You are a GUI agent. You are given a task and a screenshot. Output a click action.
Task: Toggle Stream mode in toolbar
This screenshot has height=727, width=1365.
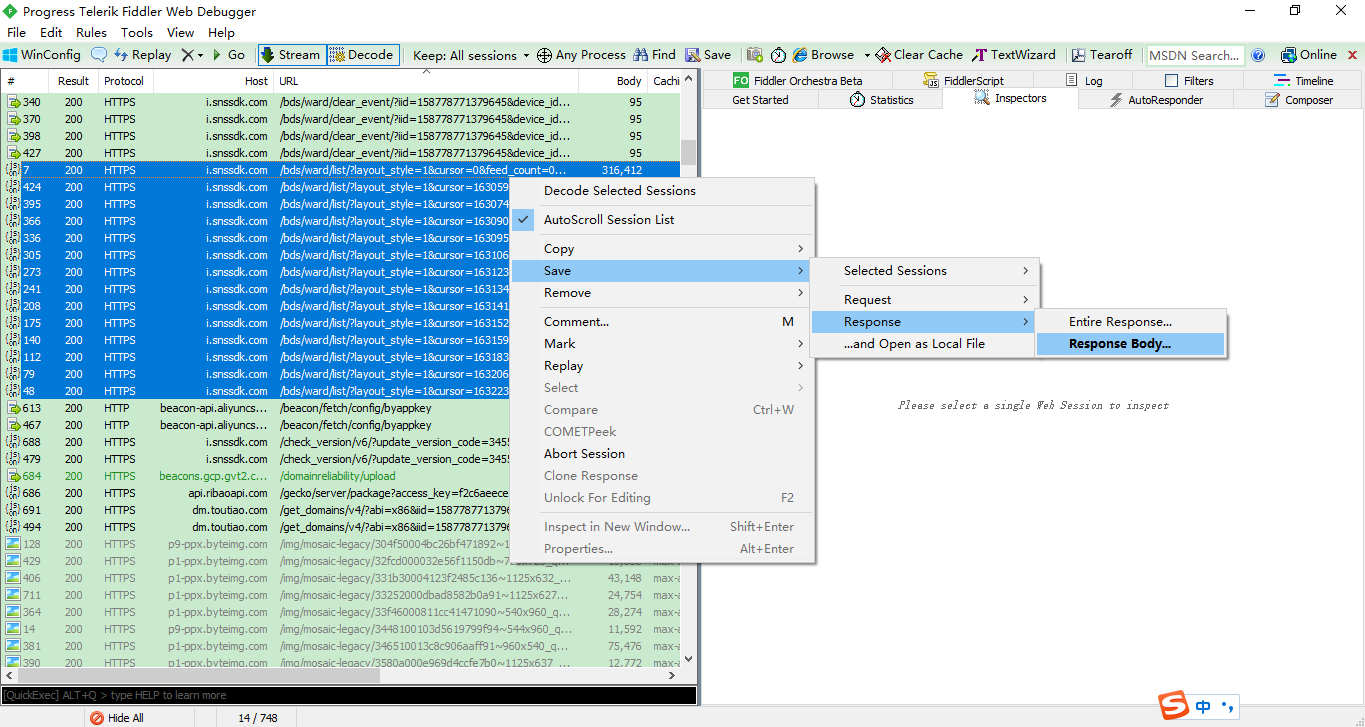point(290,55)
